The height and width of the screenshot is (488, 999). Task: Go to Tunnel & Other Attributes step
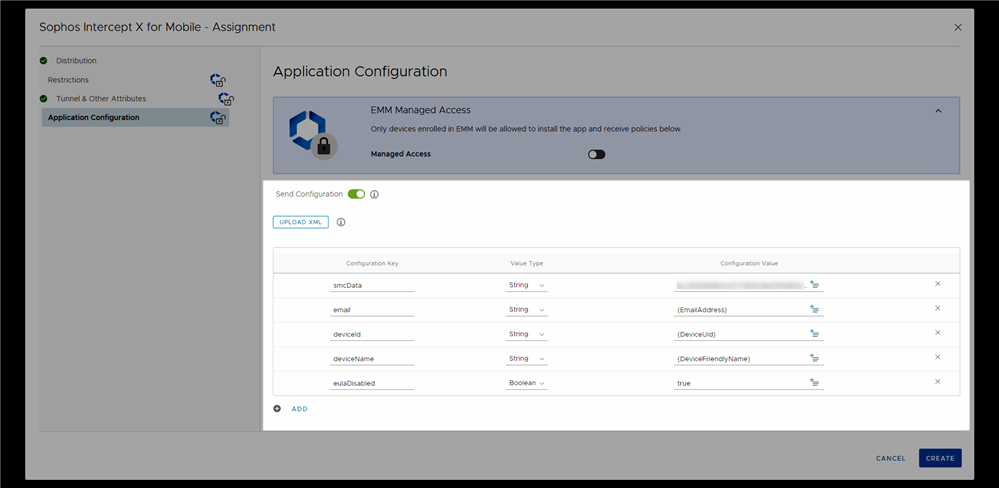click(101, 99)
